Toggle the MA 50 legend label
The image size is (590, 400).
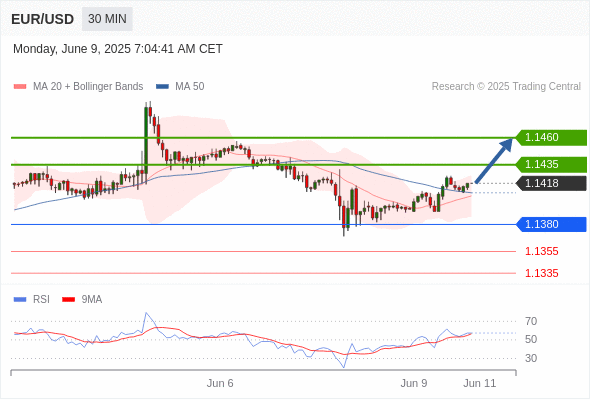click(x=190, y=87)
